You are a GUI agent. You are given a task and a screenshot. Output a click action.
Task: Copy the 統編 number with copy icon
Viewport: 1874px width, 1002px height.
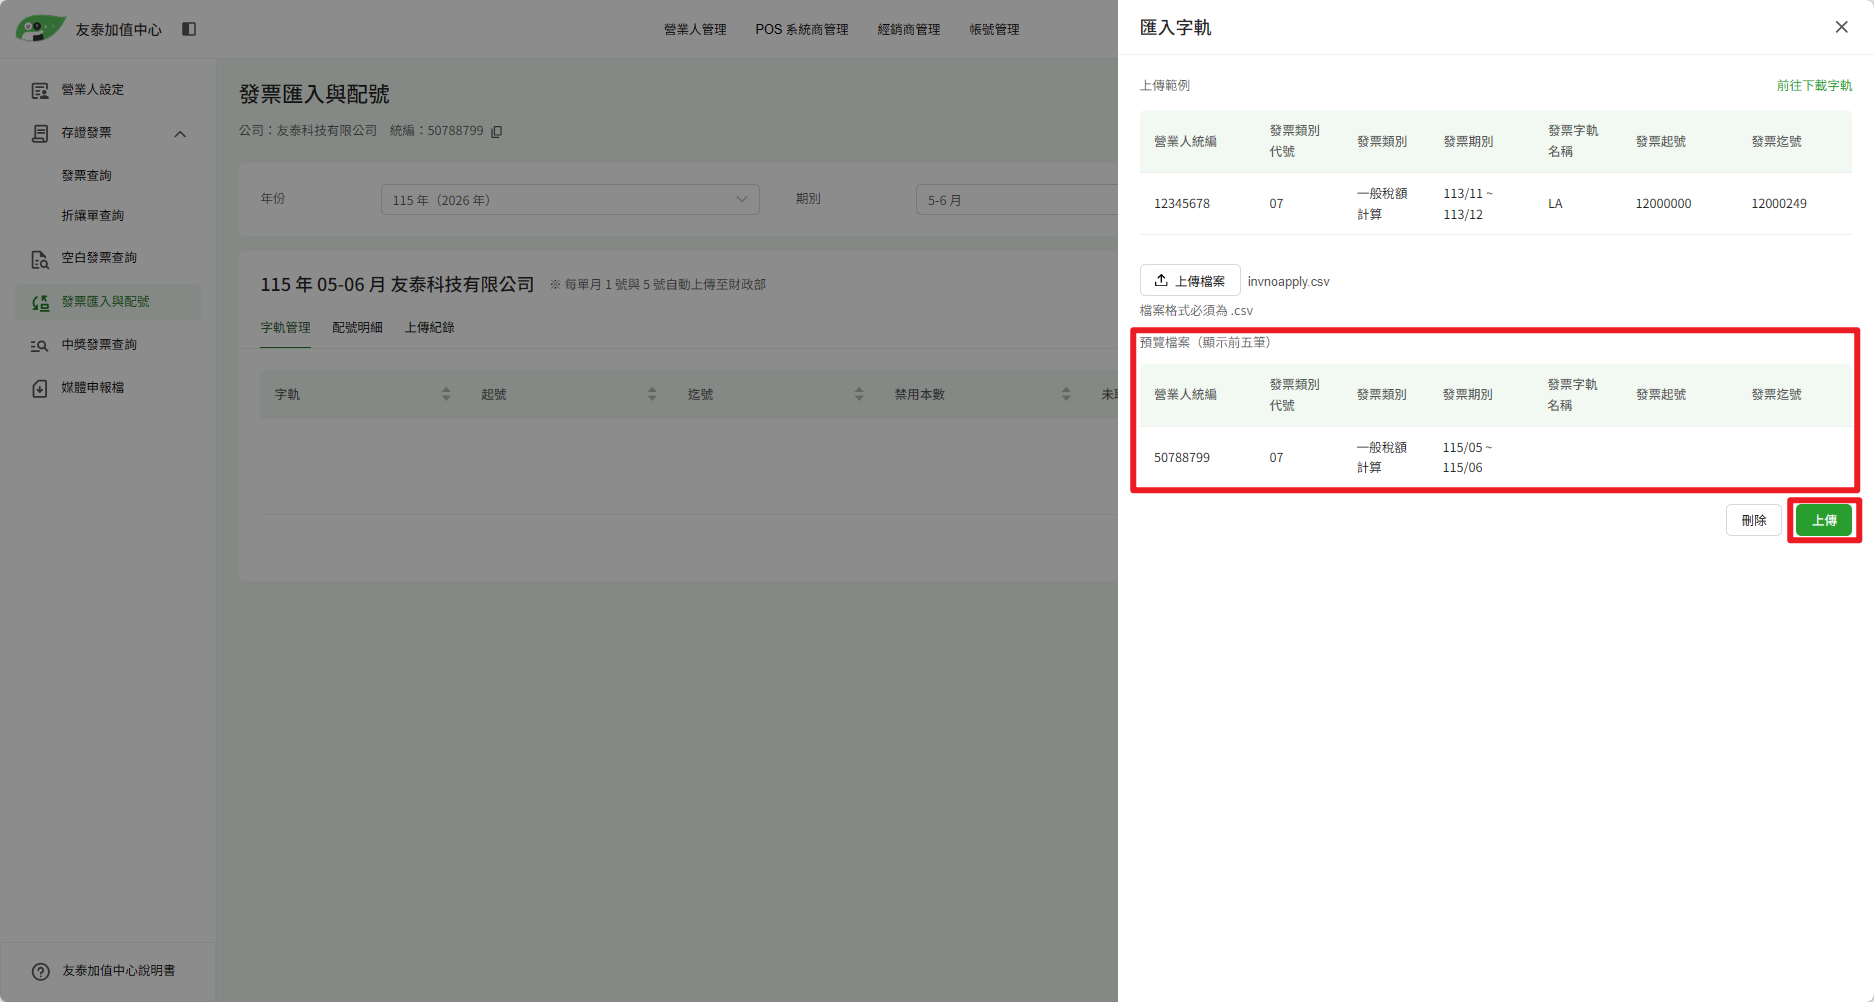pos(497,131)
